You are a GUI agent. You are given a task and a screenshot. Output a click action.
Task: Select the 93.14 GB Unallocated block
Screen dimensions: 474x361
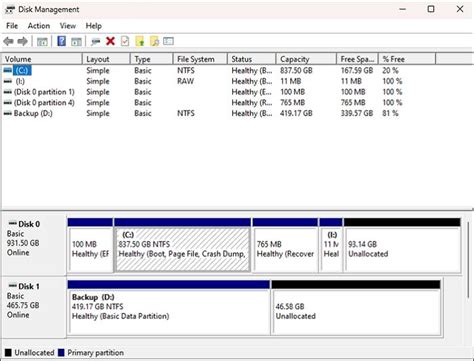point(402,245)
